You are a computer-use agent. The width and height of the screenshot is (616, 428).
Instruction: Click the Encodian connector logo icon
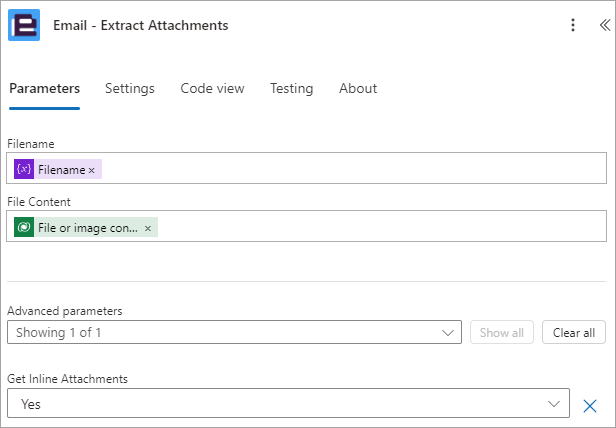click(24, 25)
